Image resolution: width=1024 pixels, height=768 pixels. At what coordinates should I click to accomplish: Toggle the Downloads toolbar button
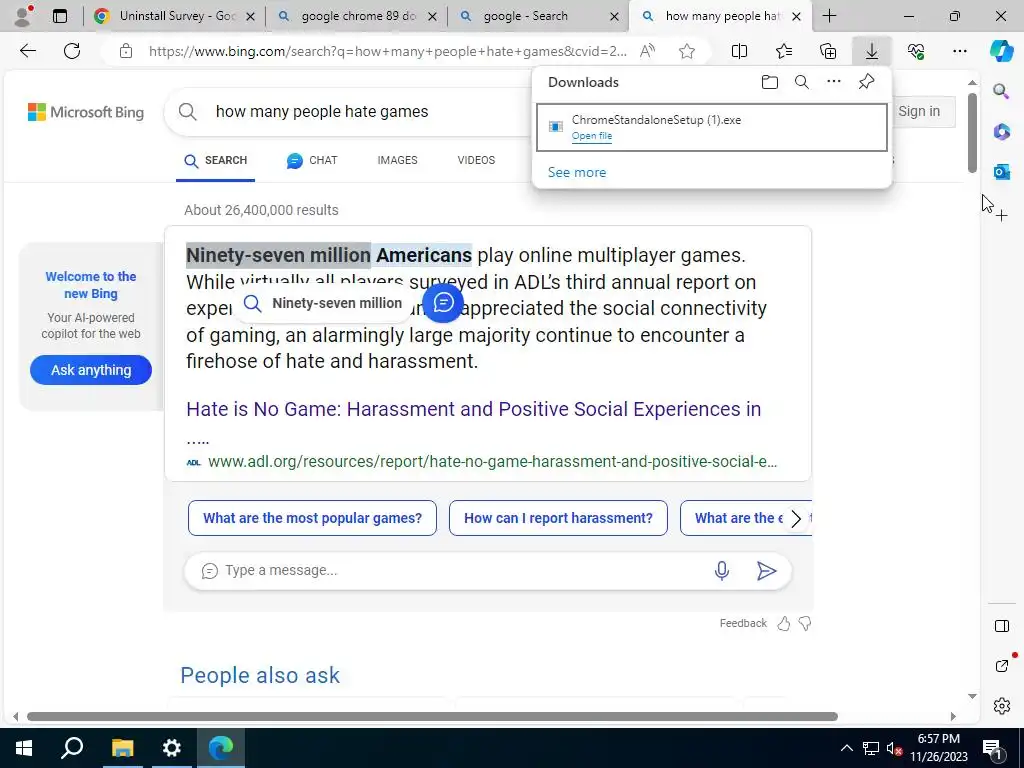[x=872, y=51]
